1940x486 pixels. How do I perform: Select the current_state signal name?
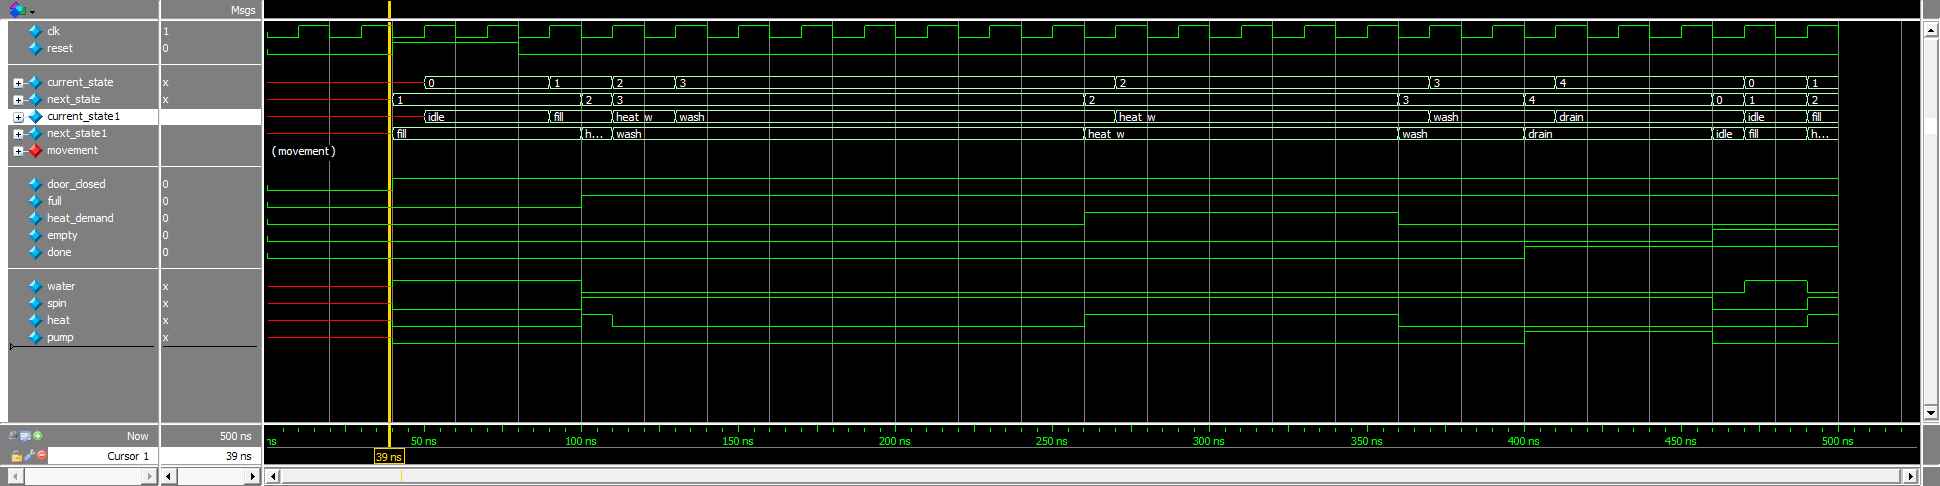80,82
